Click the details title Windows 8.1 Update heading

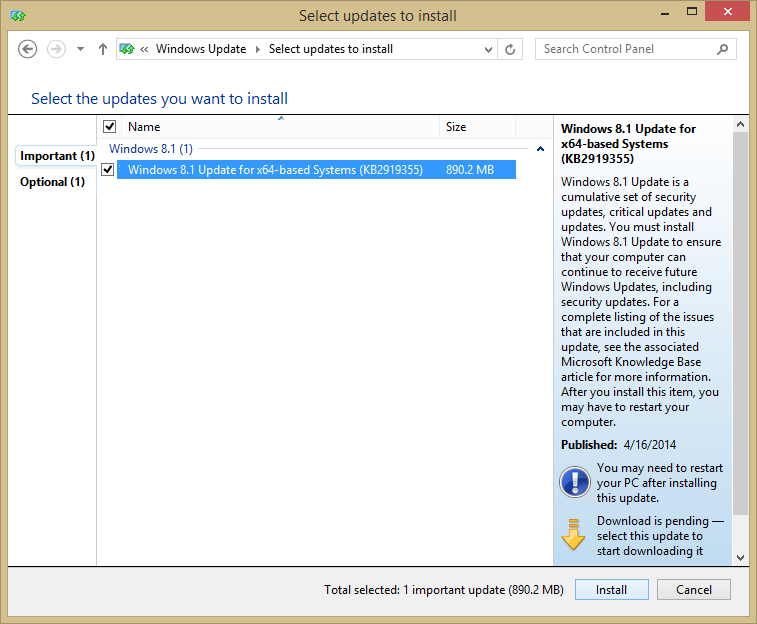tap(628, 144)
